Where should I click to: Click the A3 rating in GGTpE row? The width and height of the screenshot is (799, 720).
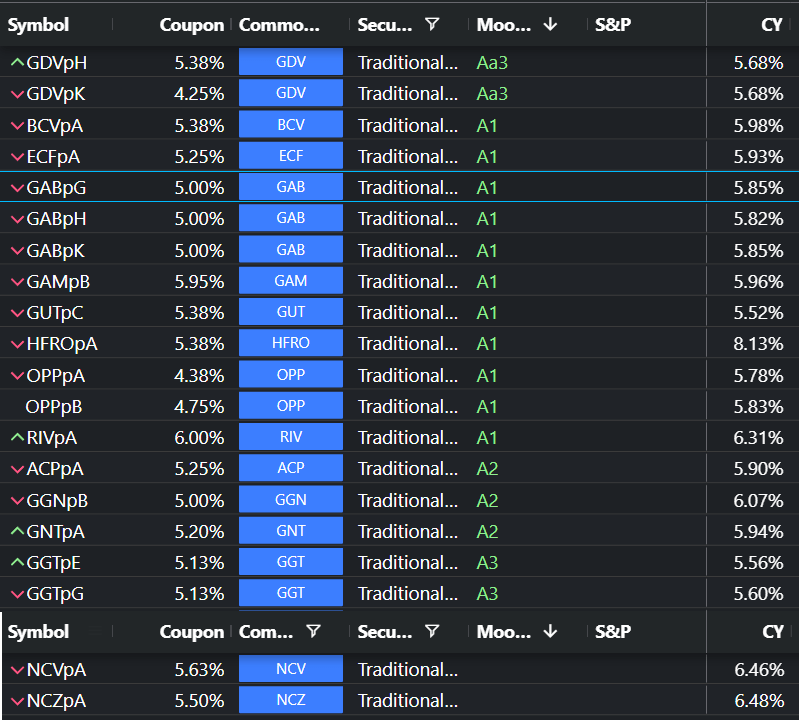coord(487,563)
